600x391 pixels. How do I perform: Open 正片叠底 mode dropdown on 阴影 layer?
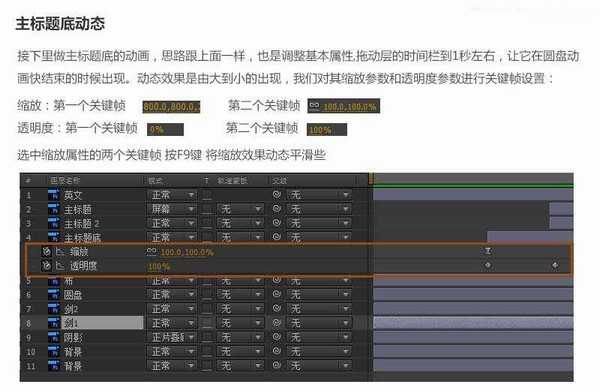point(171,337)
